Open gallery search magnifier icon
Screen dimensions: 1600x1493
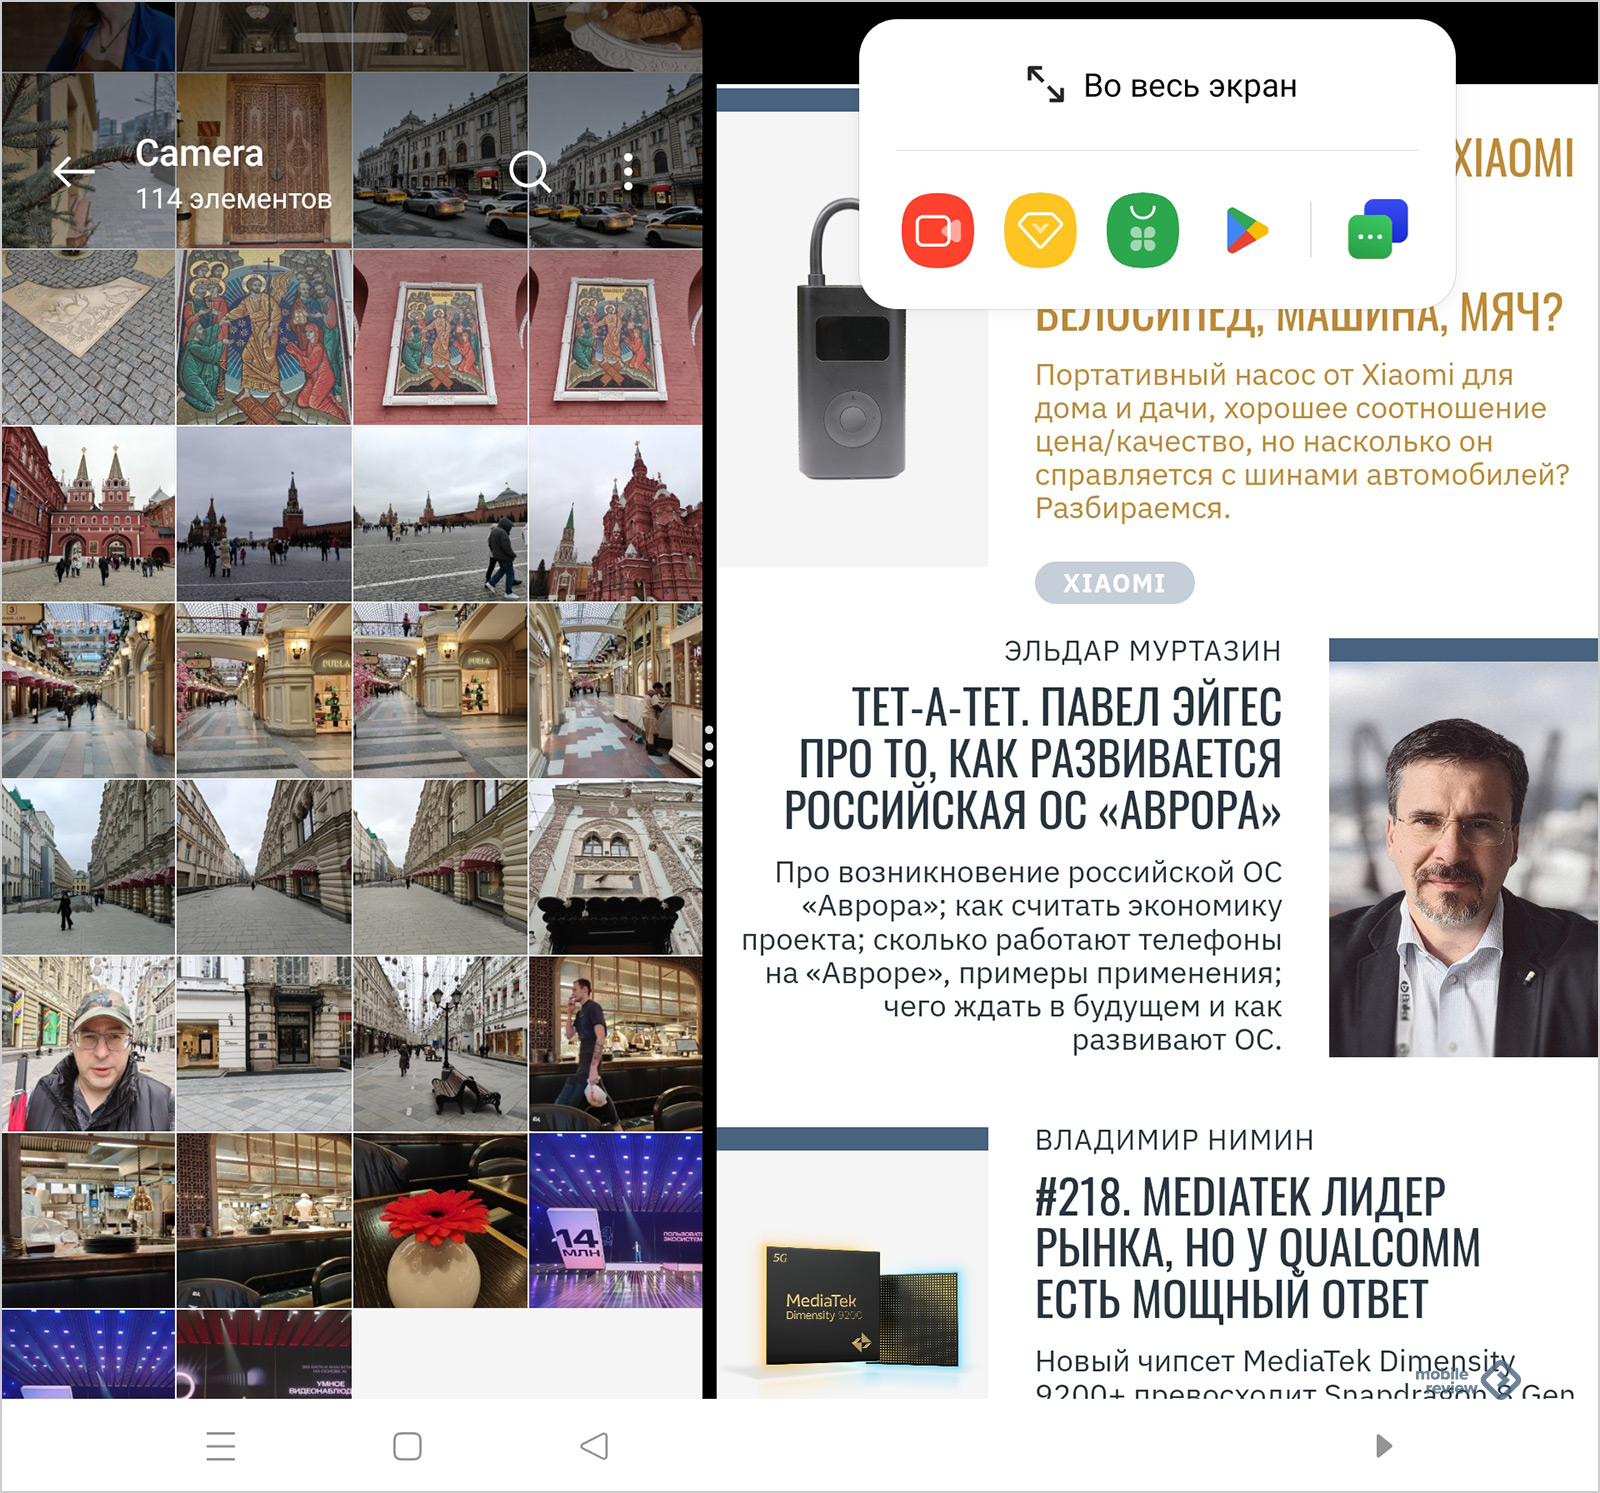click(529, 172)
